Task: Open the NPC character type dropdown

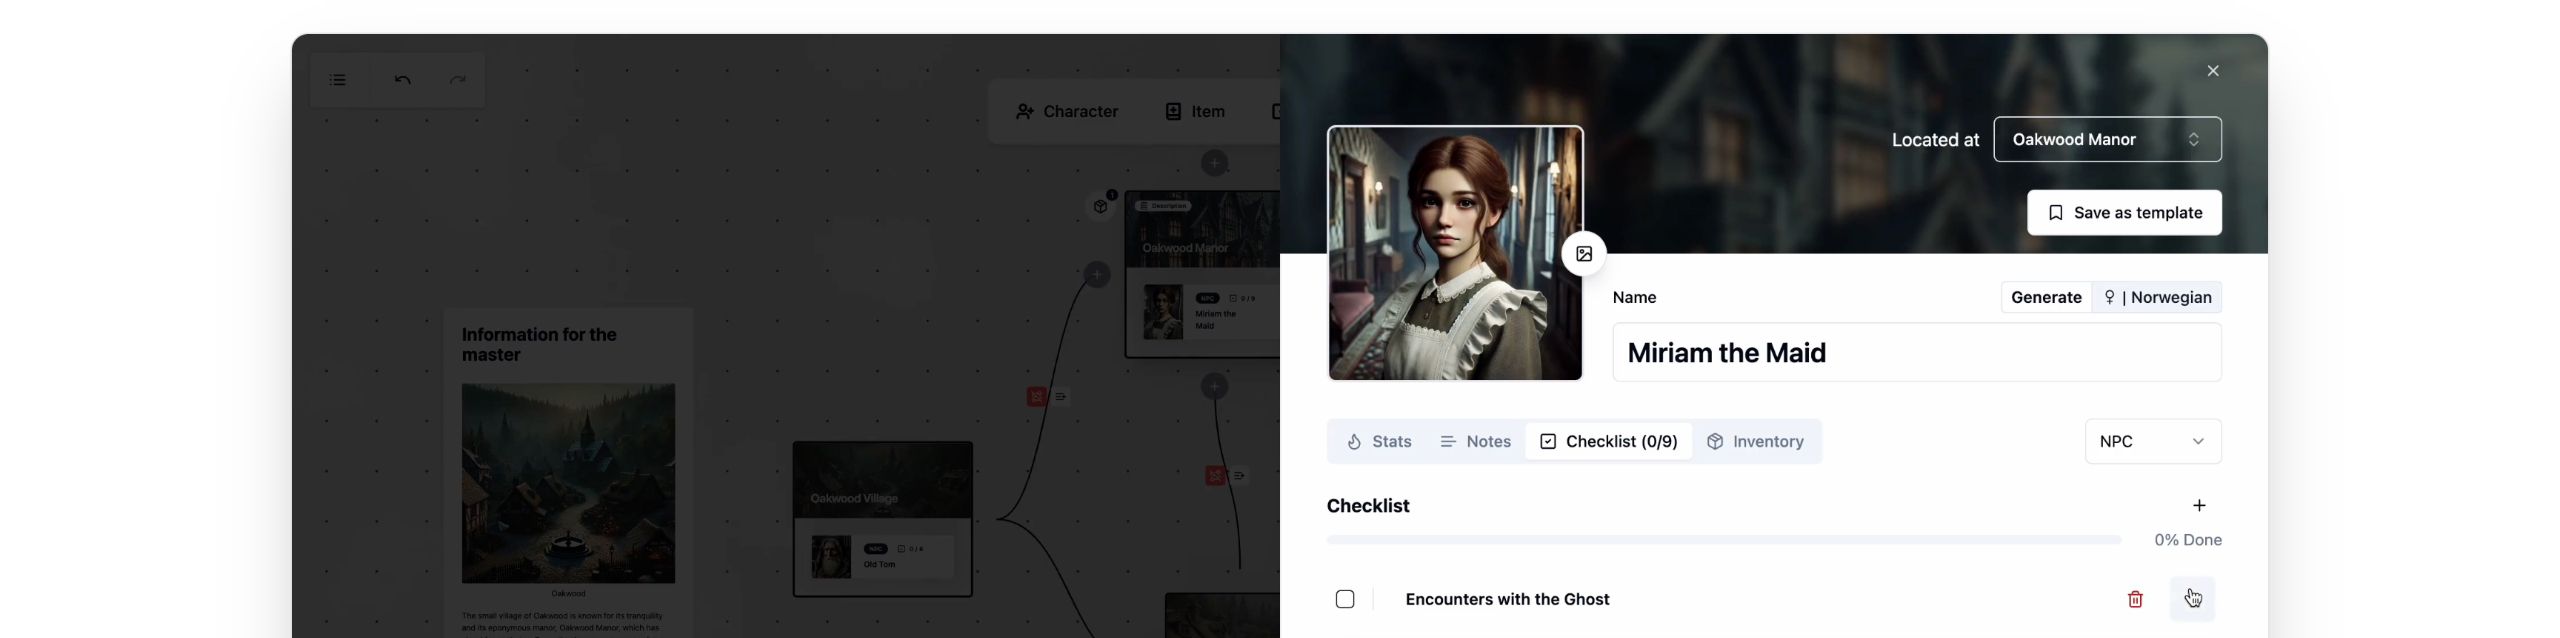Action: point(2153,441)
